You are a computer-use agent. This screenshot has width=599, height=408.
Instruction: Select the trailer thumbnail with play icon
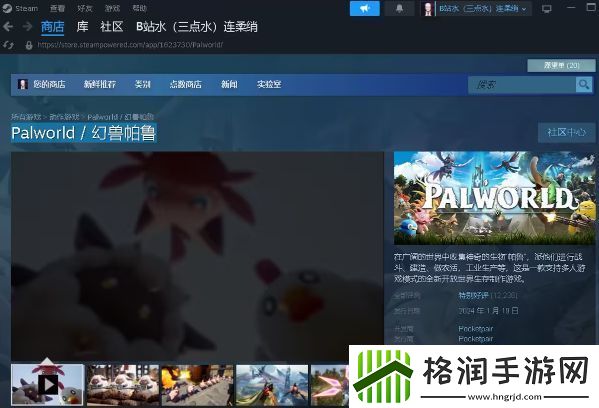[47, 384]
